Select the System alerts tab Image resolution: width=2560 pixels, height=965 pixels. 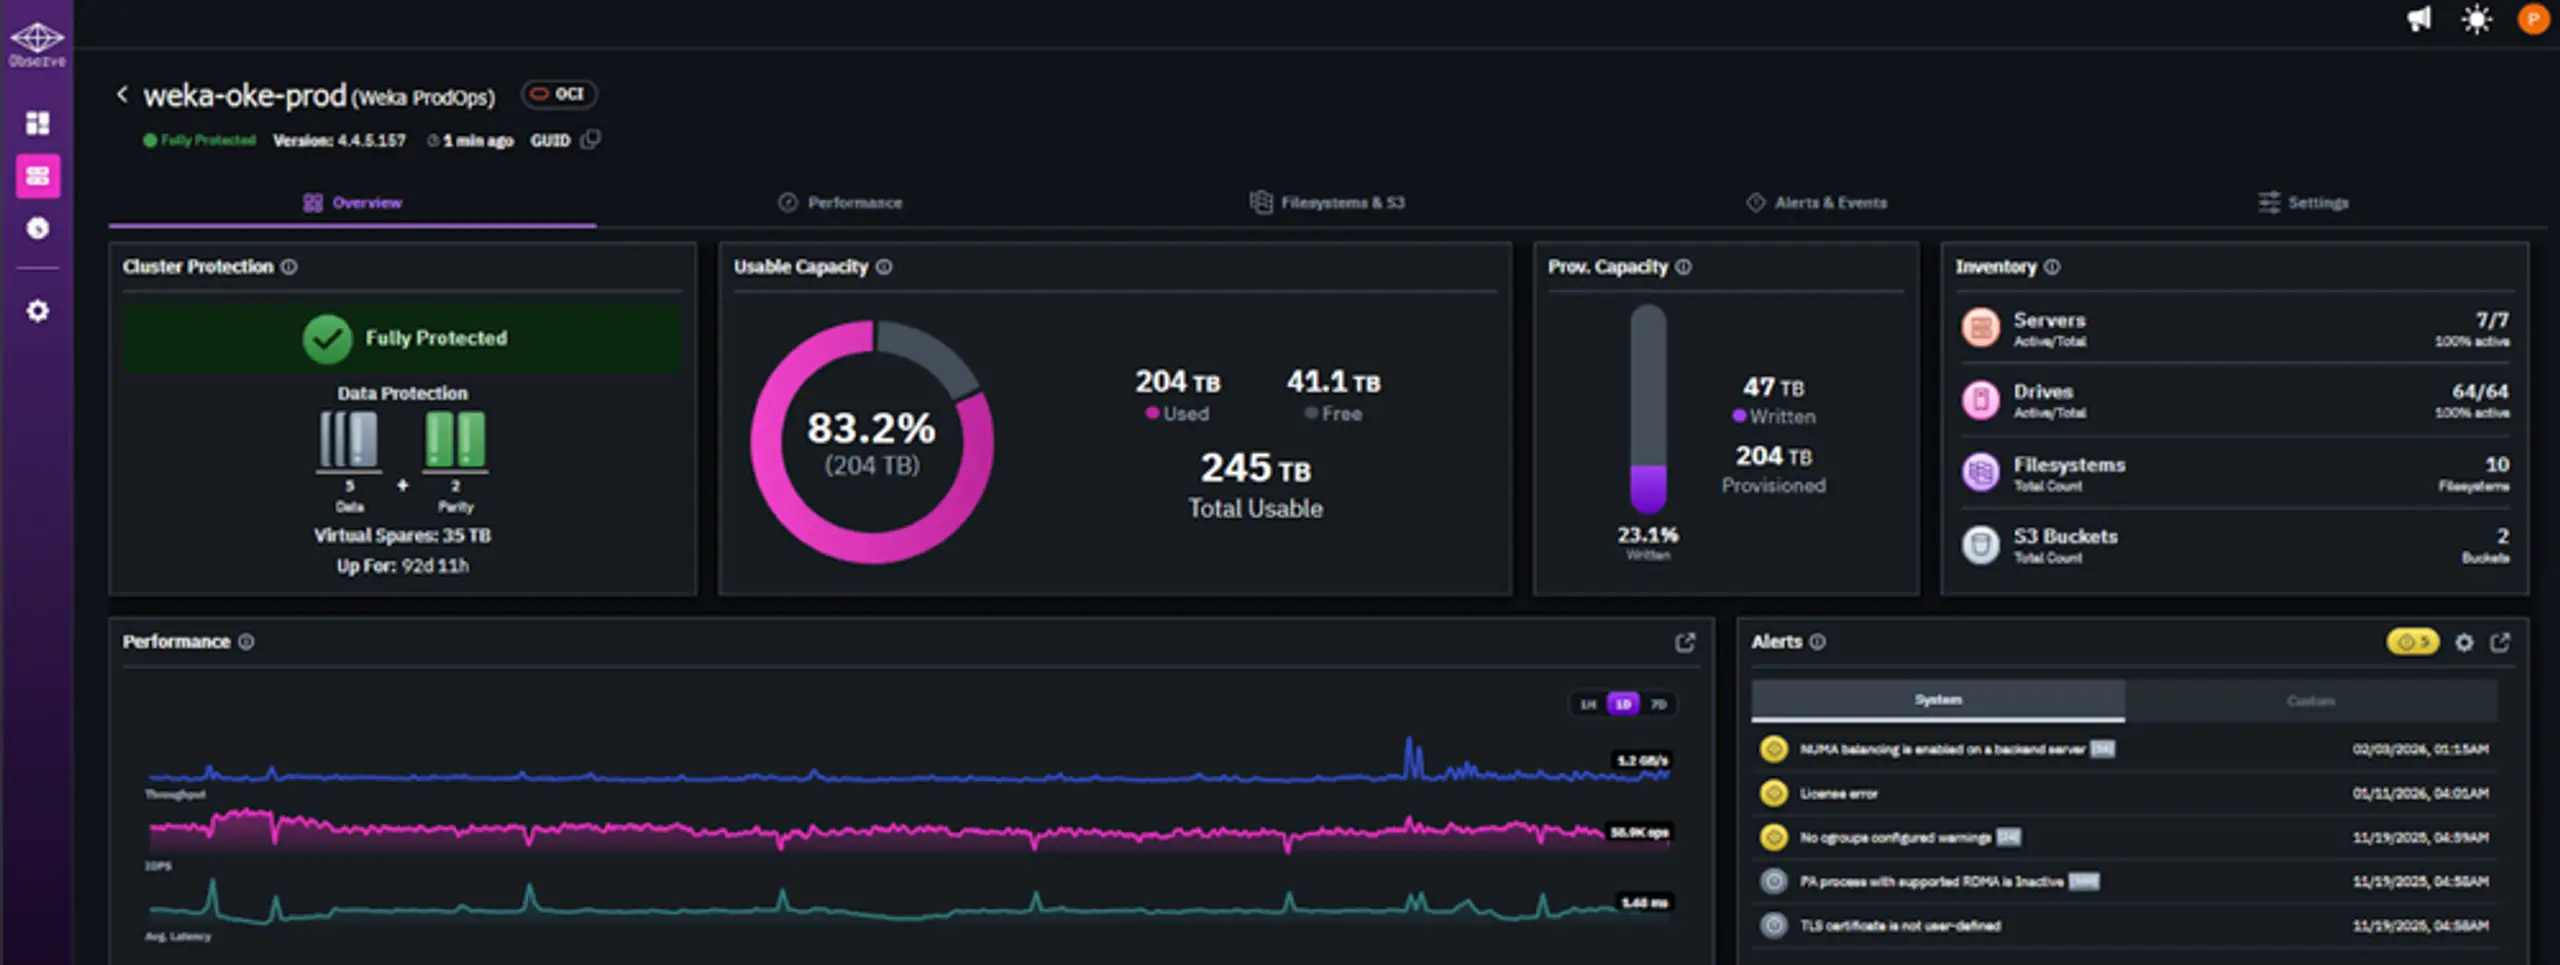(x=1938, y=700)
